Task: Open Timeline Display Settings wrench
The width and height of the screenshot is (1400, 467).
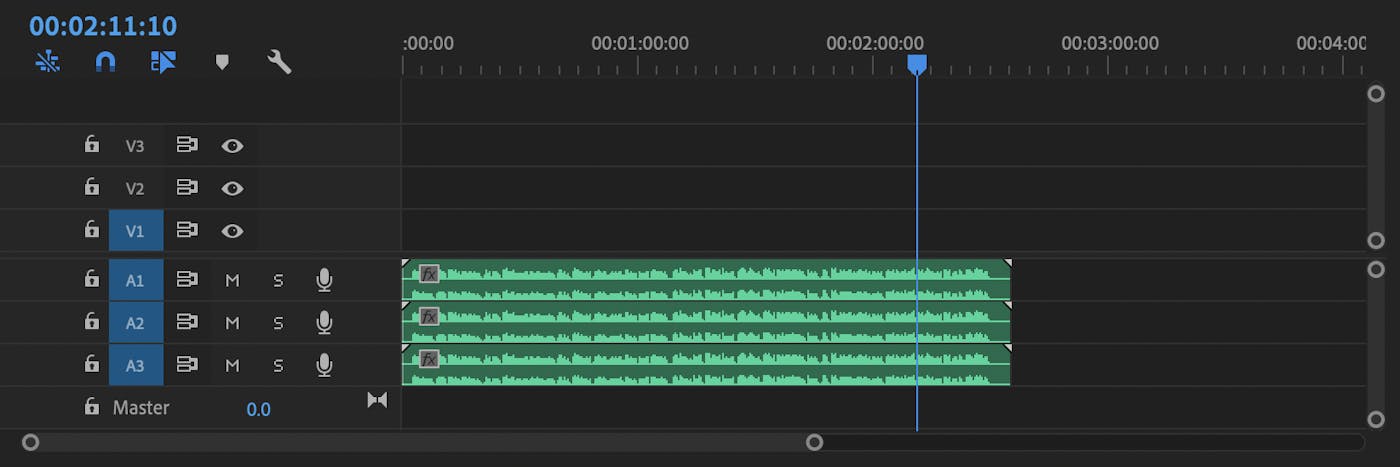Action: click(279, 62)
